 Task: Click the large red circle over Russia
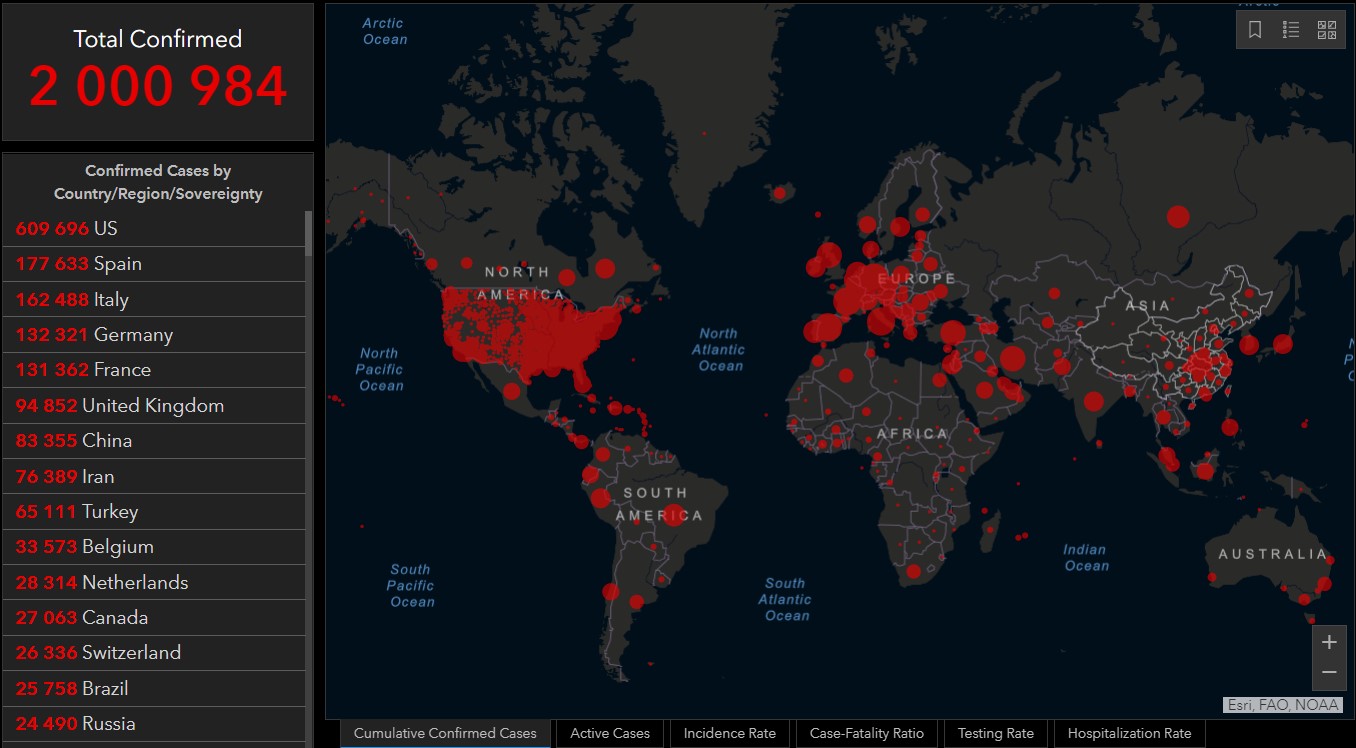(x=1178, y=216)
